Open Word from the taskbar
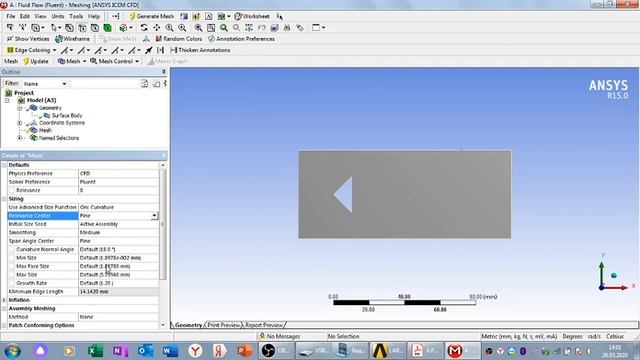This screenshot has width=640, height=360. pyautogui.click(x=170, y=351)
